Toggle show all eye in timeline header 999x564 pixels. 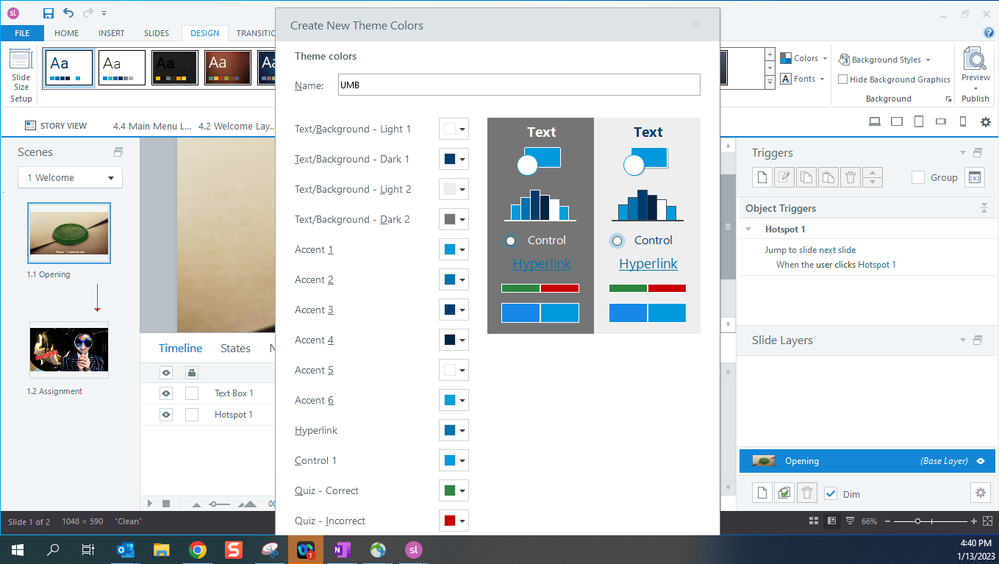(166, 373)
